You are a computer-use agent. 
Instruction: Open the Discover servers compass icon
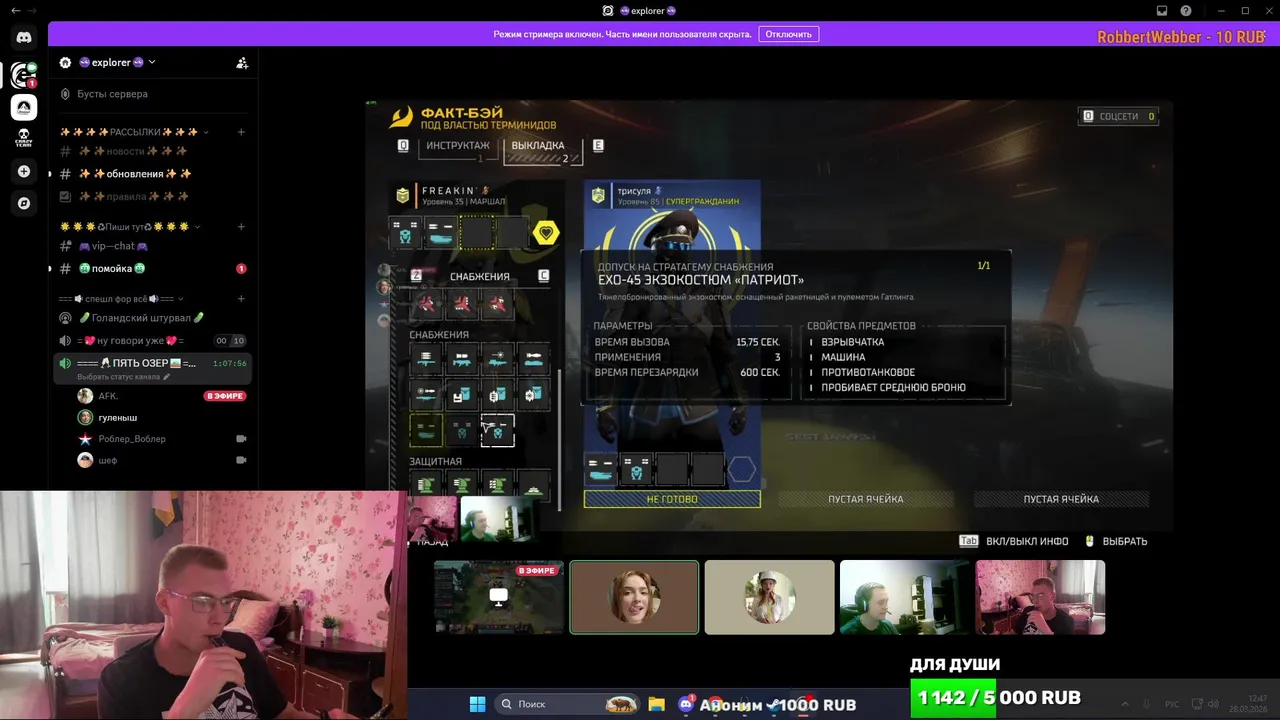click(x=24, y=203)
